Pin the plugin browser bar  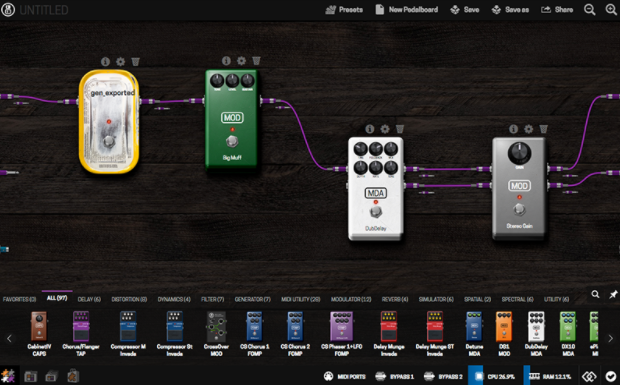613,294
